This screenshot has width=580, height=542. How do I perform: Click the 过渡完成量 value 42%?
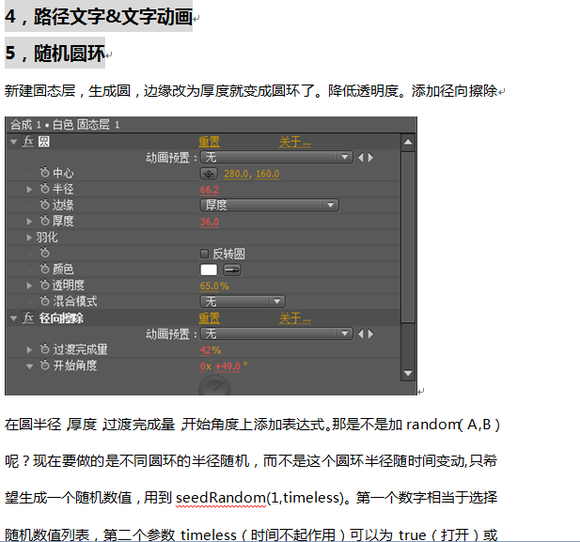click(x=210, y=350)
